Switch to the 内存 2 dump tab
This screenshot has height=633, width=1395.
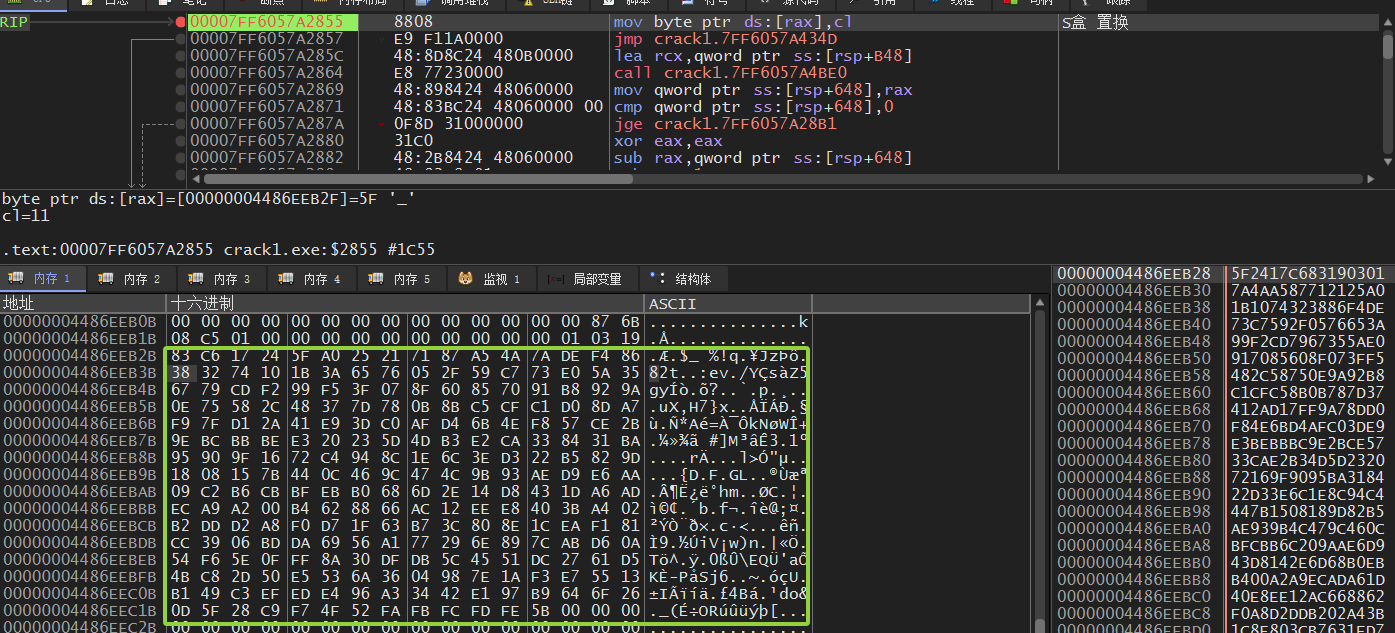click(132, 279)
